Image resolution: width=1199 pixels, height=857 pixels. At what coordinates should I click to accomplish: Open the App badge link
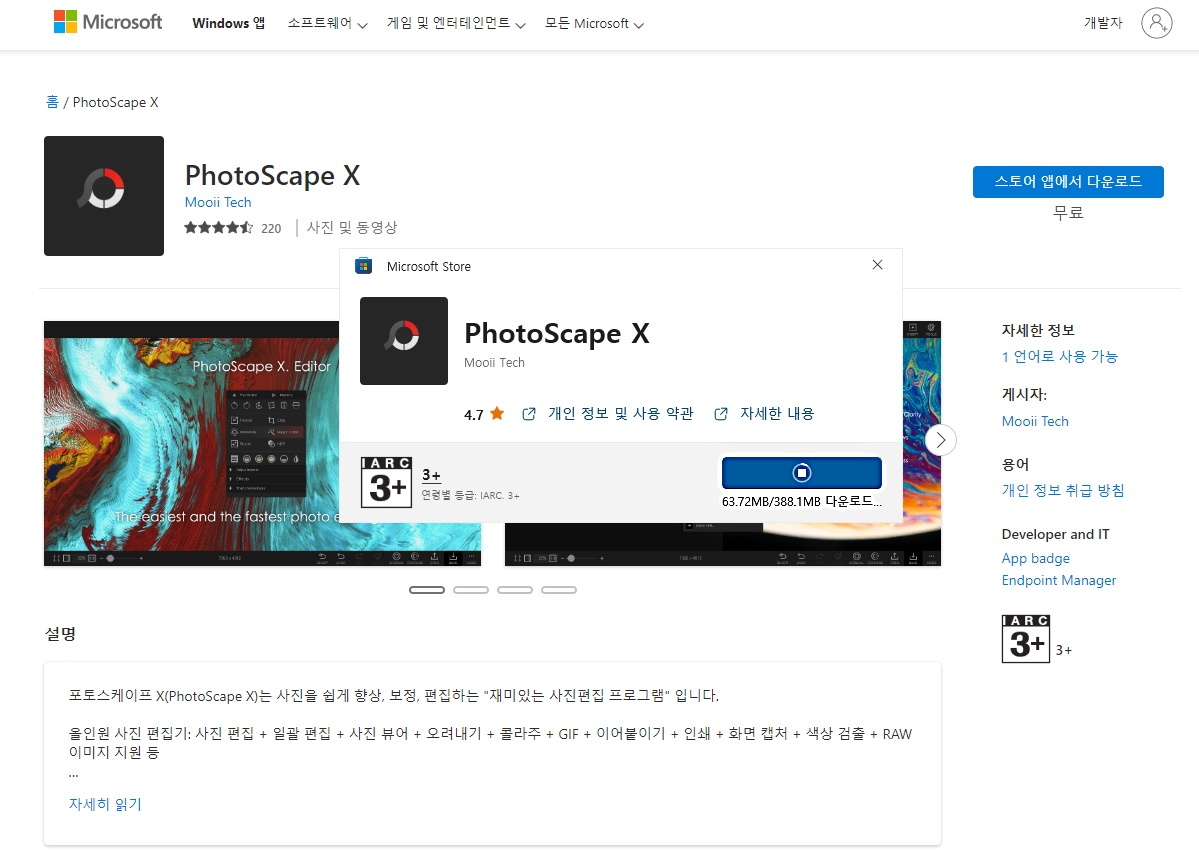tap(1035, 558)
